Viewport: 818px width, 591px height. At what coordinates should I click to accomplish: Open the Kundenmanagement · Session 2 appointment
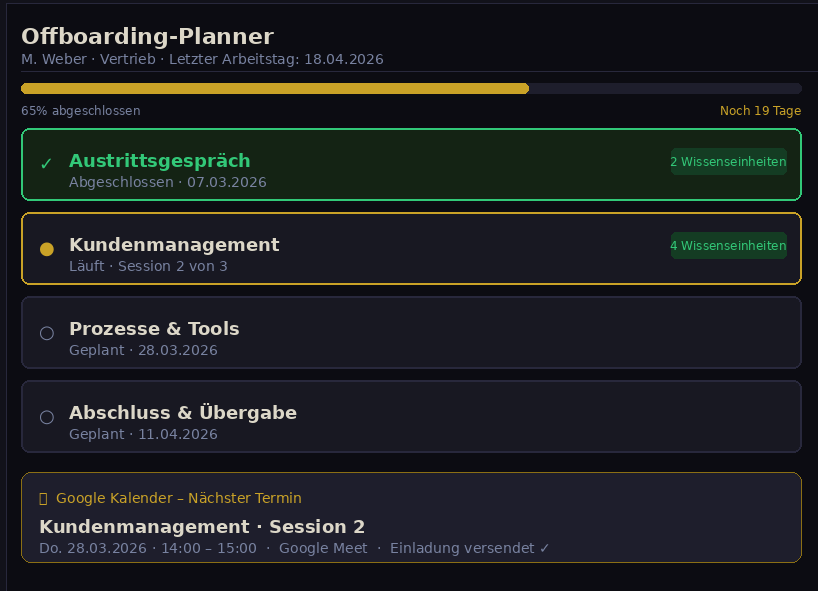tap(202, 527)
